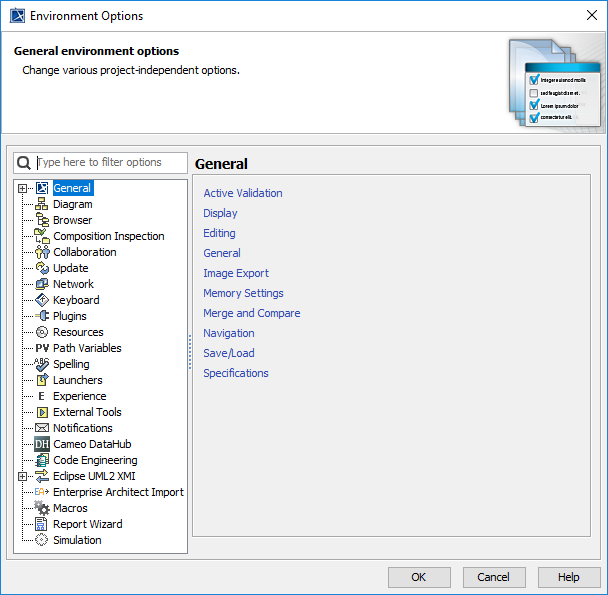
Task: Click the Notifications envelope icon
Action: (x=42, y=428)
